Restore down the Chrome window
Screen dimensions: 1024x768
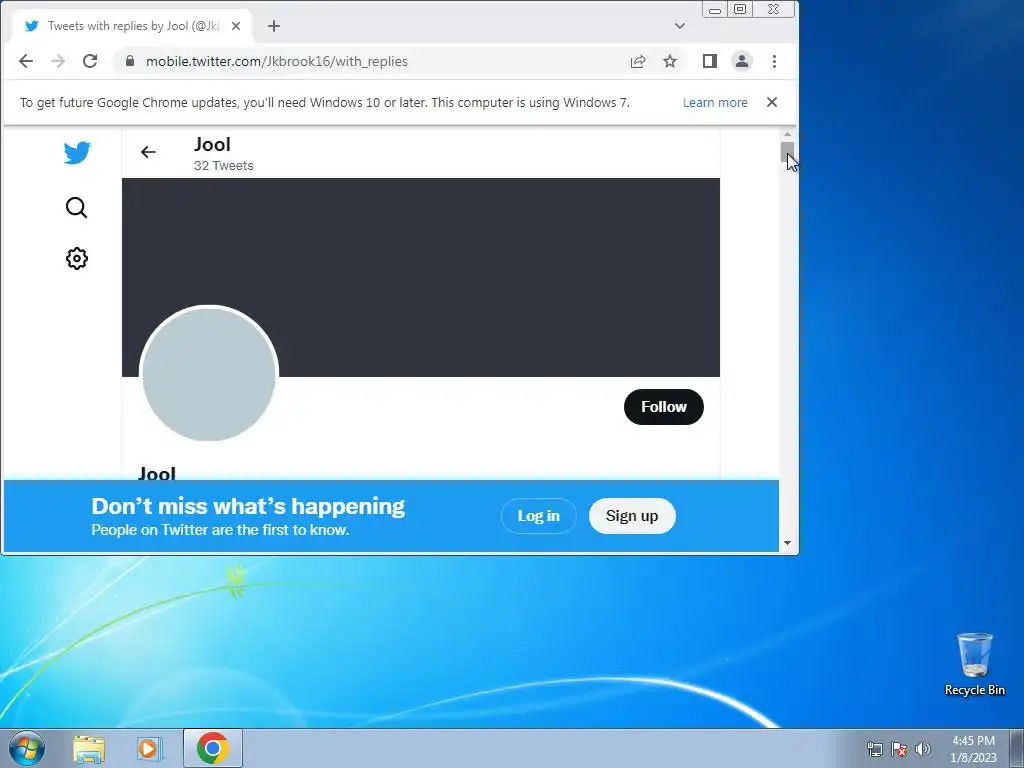[740, 9]
